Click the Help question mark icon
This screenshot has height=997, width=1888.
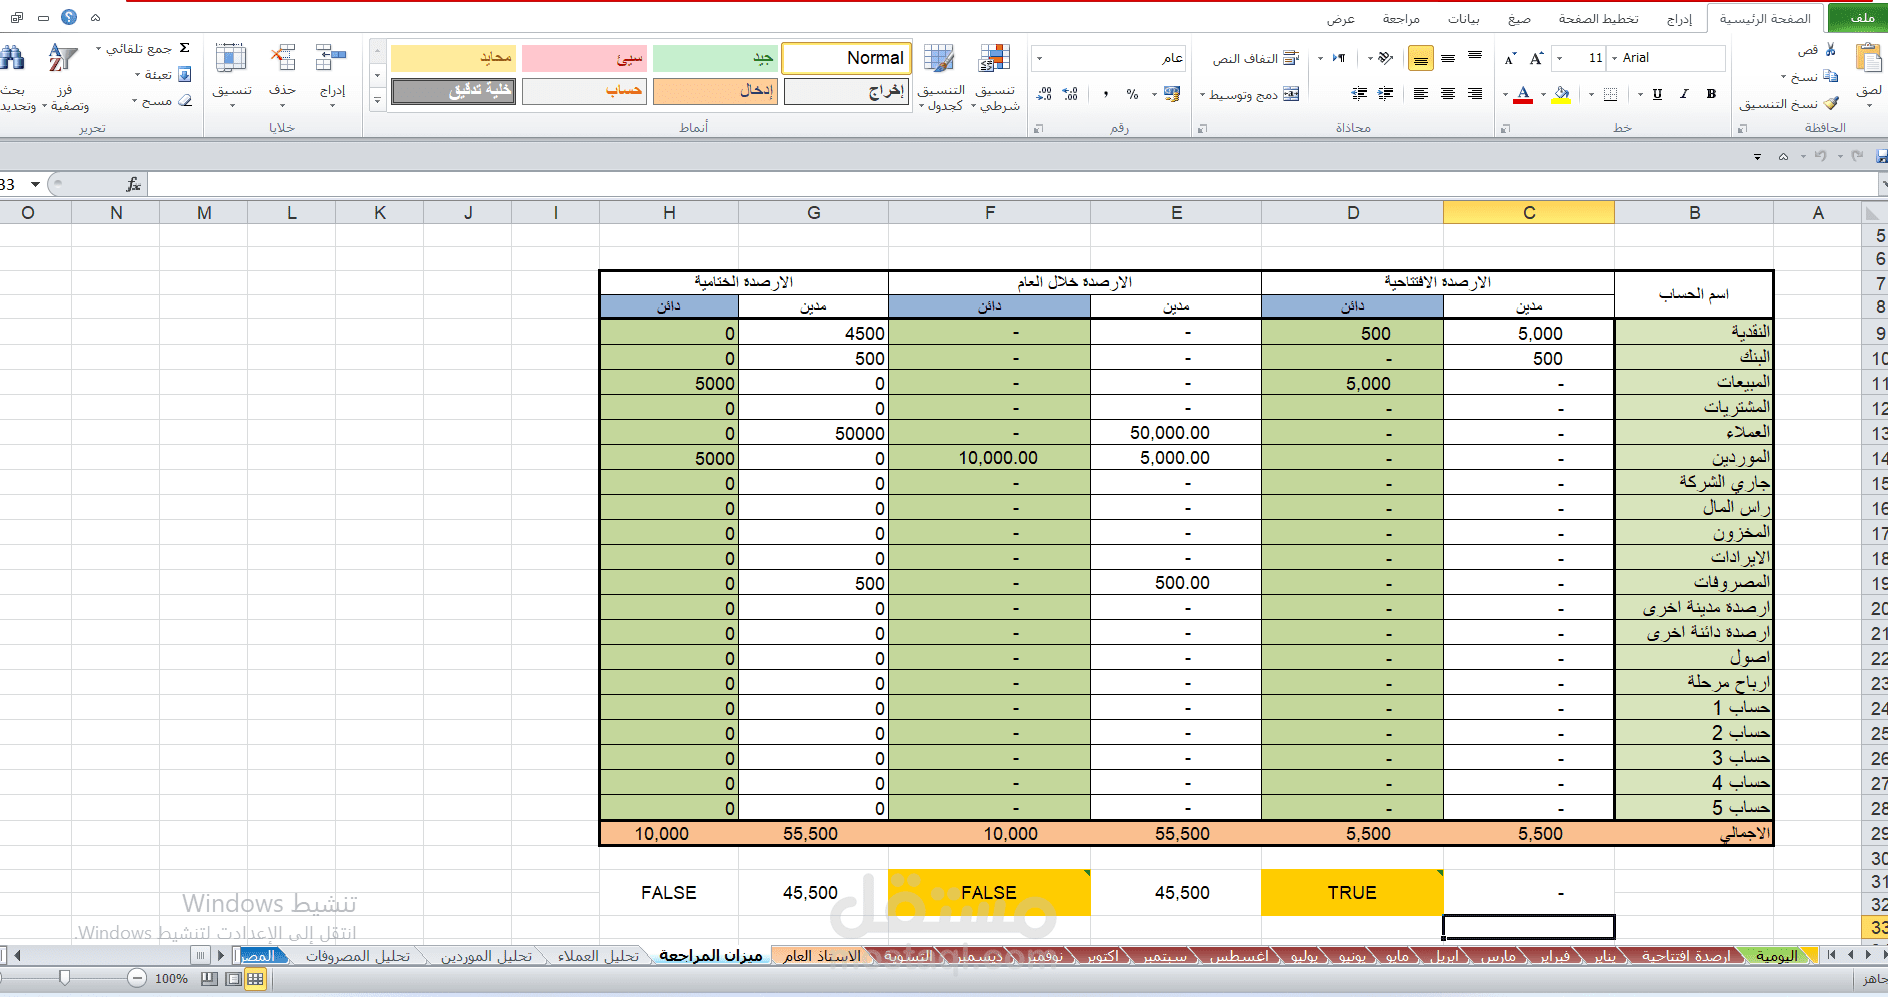69,17
